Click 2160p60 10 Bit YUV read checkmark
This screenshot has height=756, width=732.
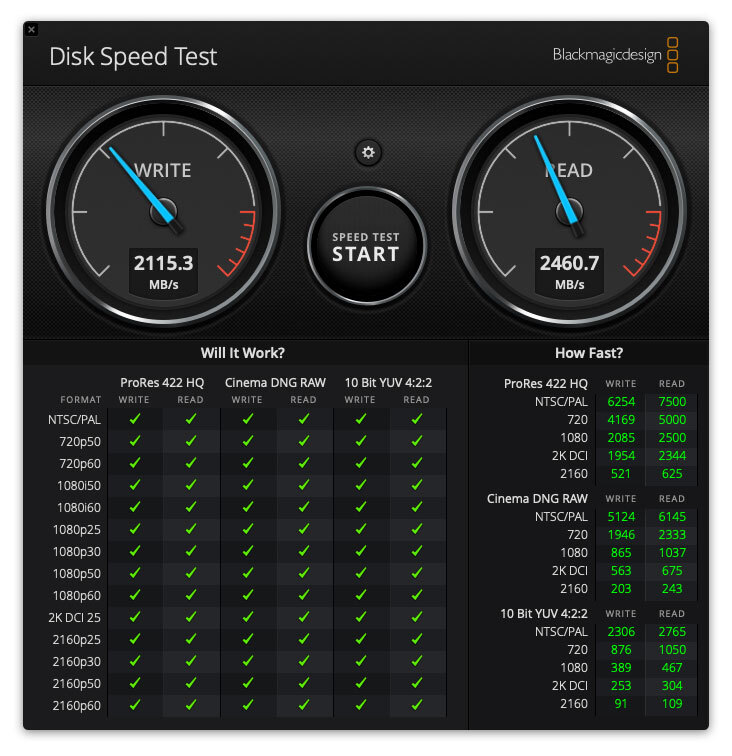417,705
